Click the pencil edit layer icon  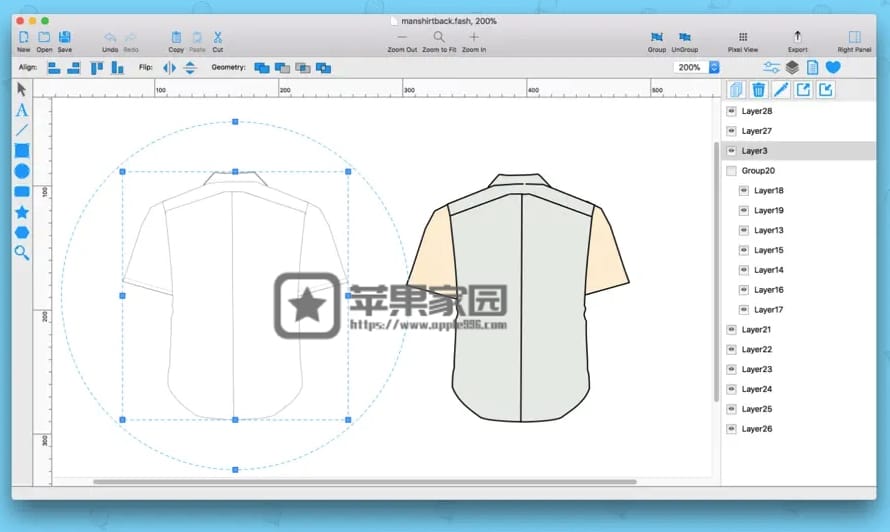[781, 90]
